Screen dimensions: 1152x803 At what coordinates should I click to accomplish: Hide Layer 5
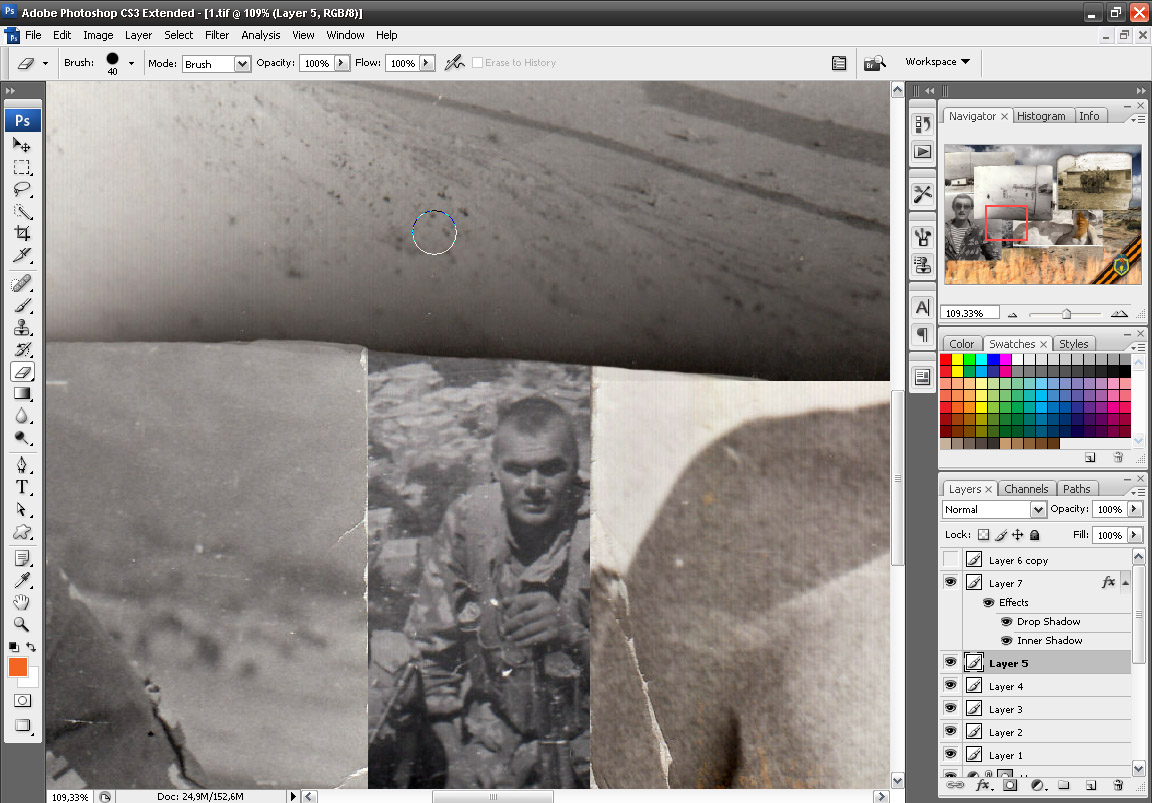click(951, 663)
